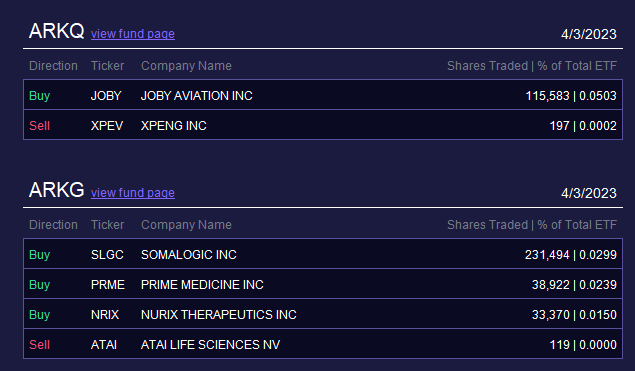Image resolution: width=635 pixels, height=371 pixels.
Task: Click Shares Traded header in ARKG table
Action: 487,225
